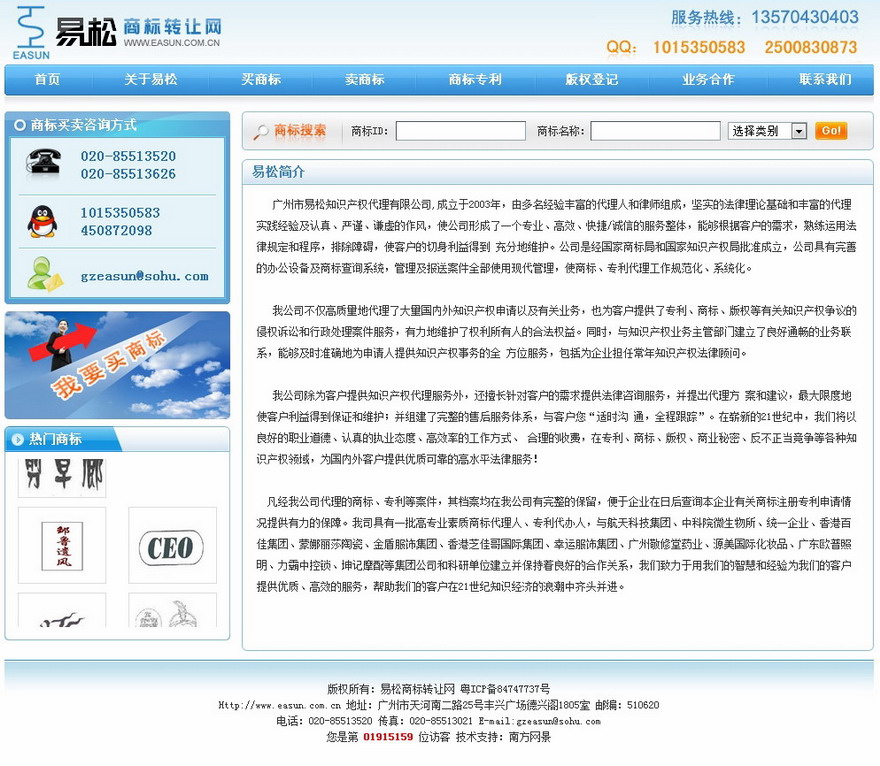Click the 商标名称 input field

[x=656, y=131]
